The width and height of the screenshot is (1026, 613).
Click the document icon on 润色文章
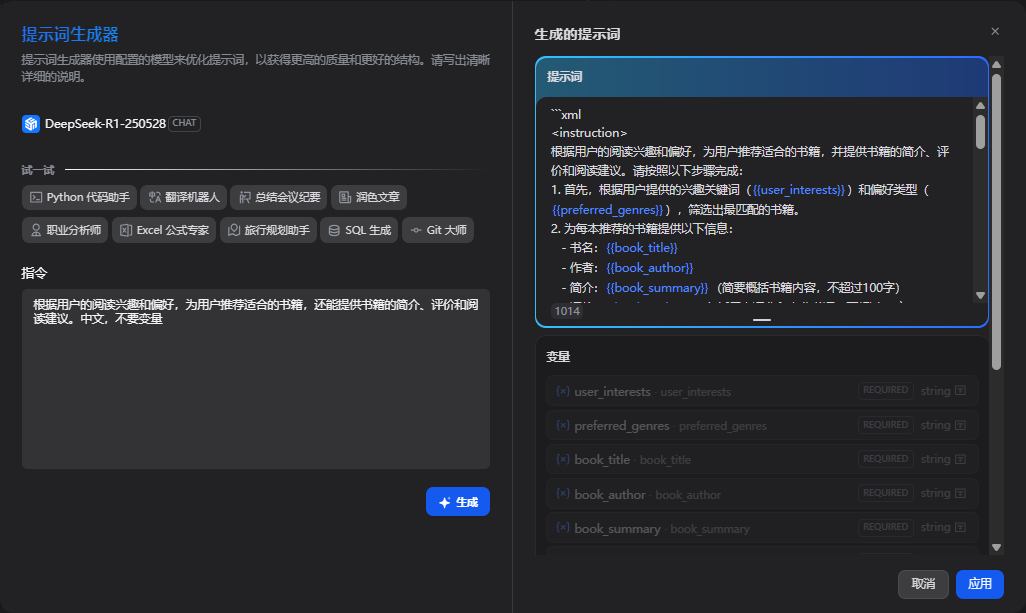point(345,197)
